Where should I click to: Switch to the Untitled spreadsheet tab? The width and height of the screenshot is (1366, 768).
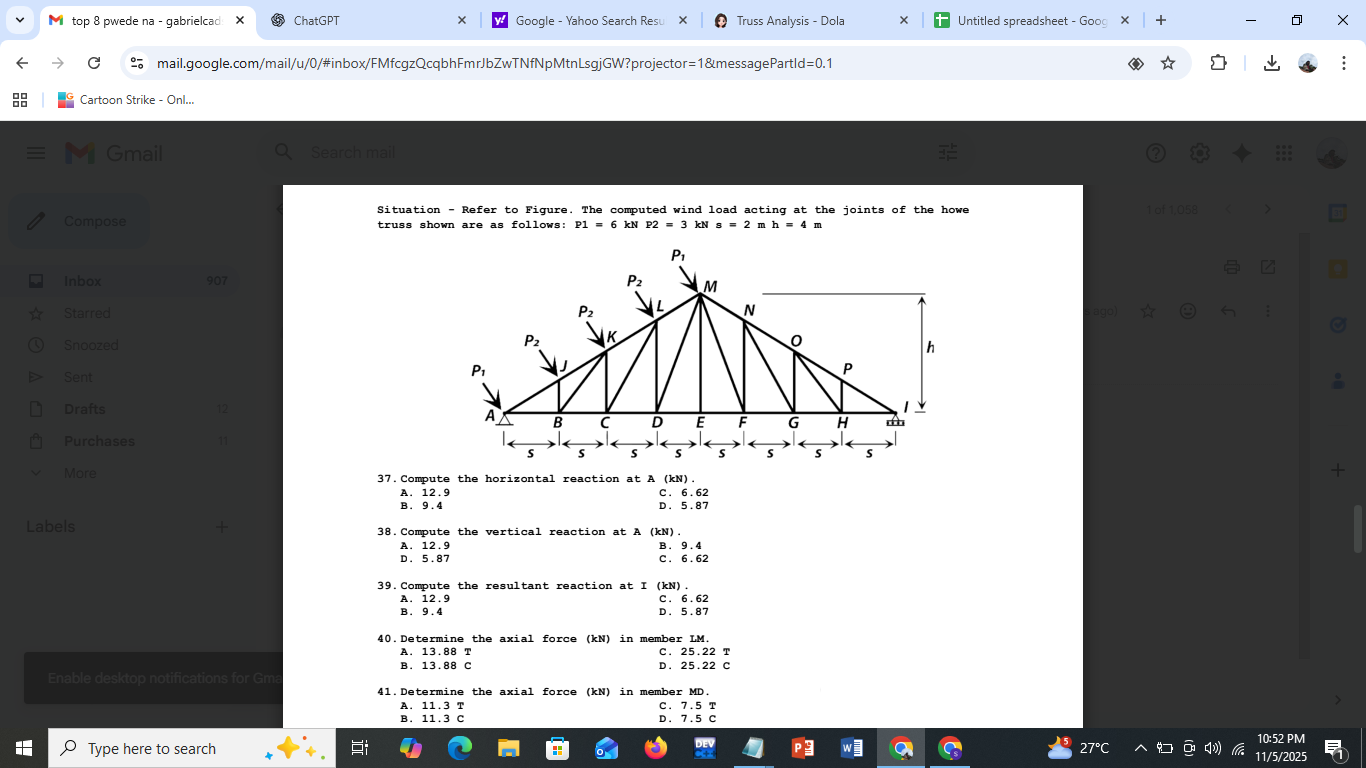(1030, 20)
